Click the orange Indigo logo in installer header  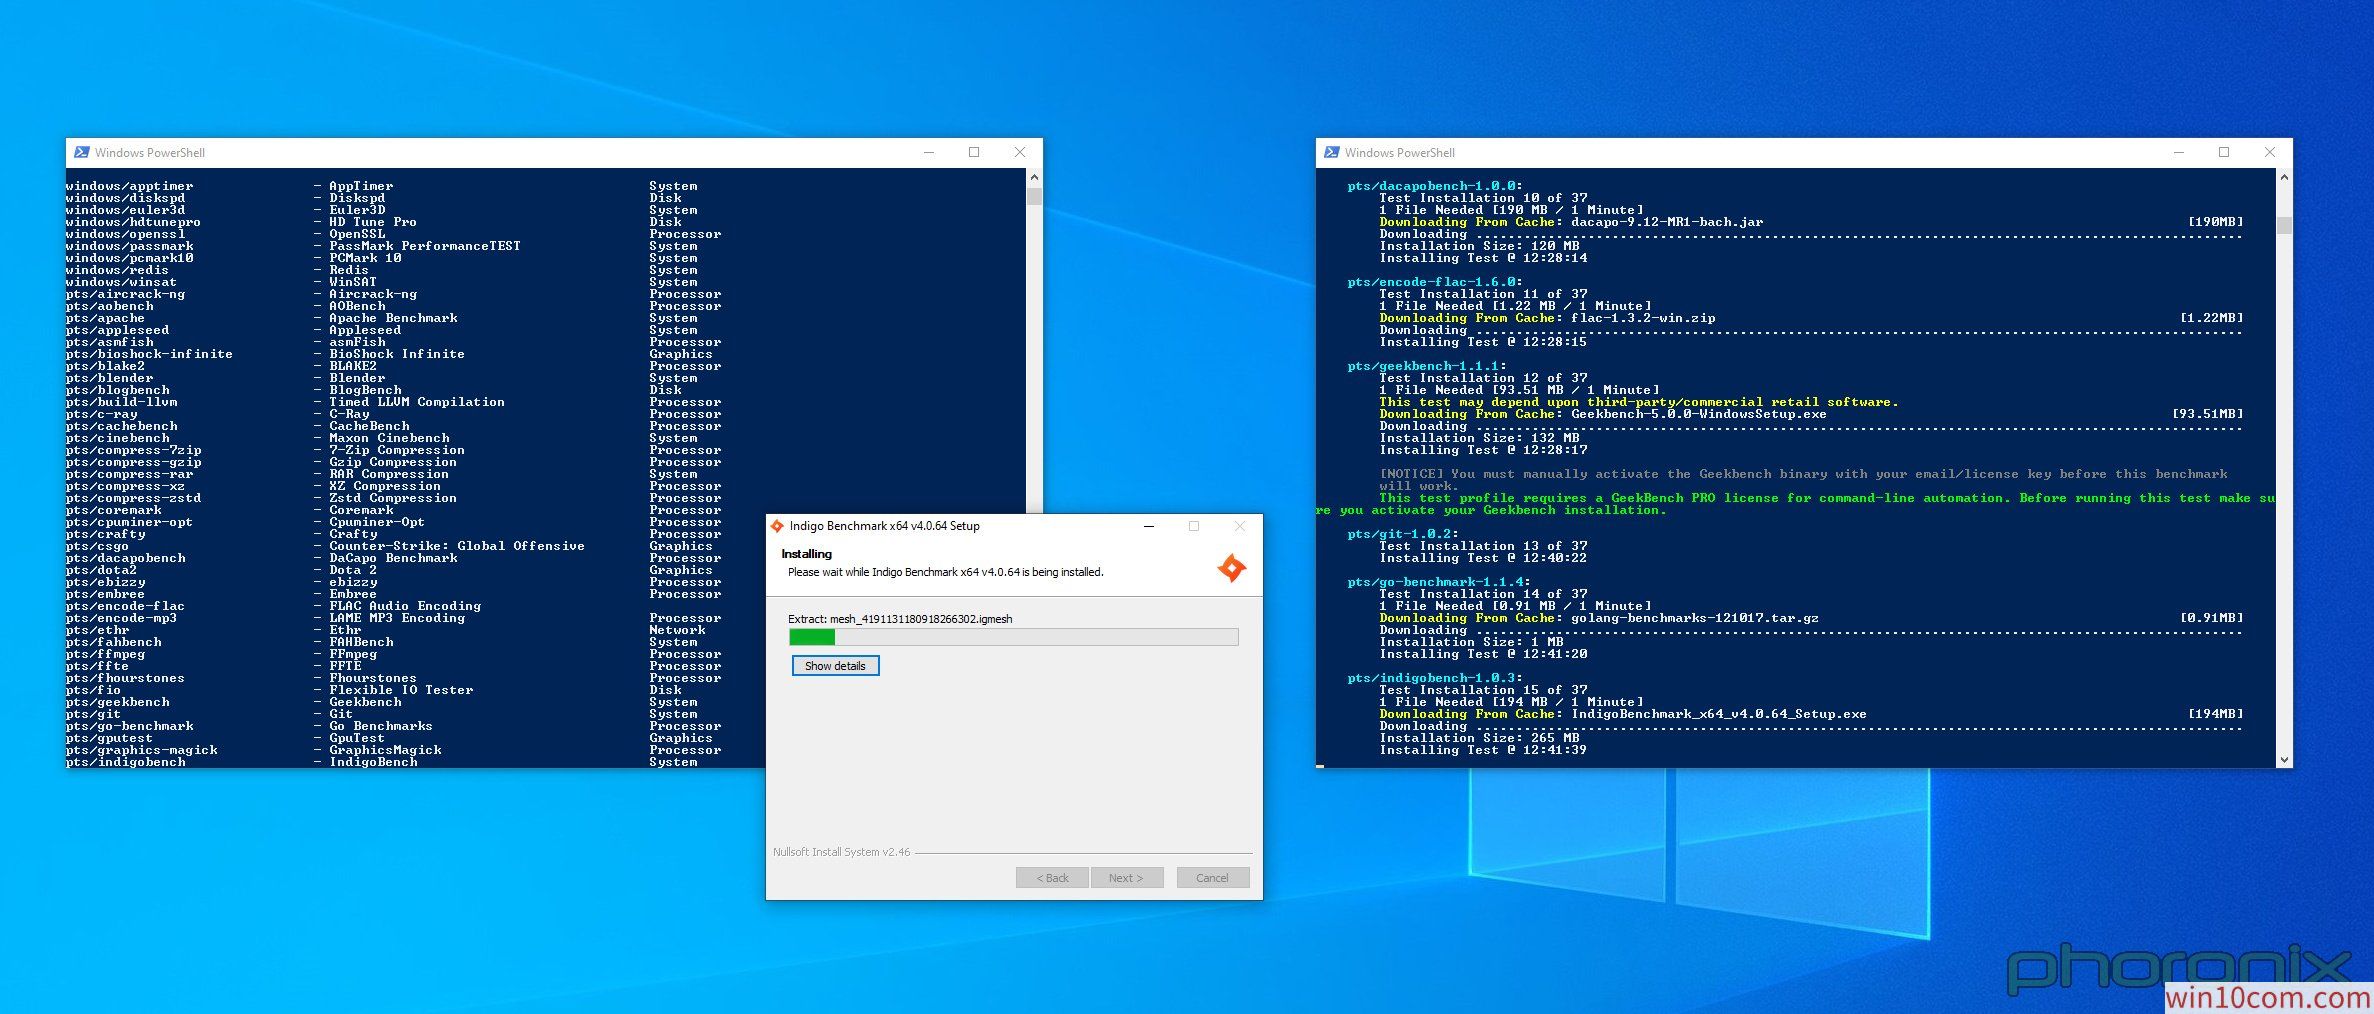pos(1232,568)
